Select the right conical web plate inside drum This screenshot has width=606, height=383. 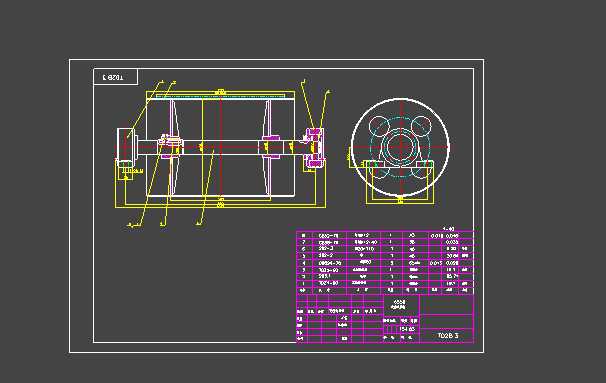click(x=267, y=147)
